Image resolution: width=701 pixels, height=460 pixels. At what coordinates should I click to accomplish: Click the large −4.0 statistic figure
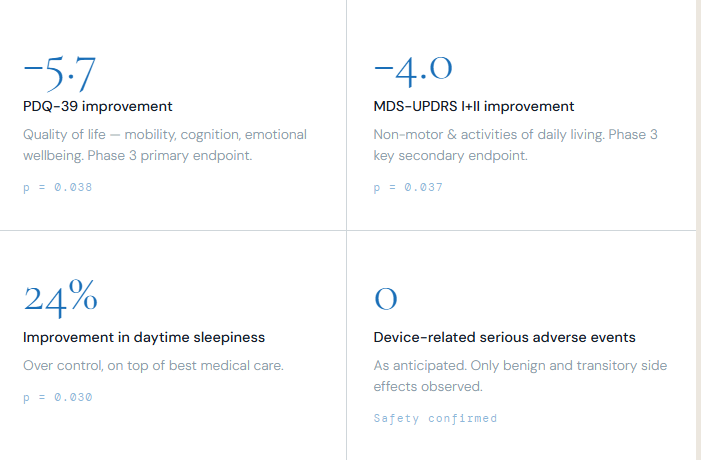[x=413, y=69]
